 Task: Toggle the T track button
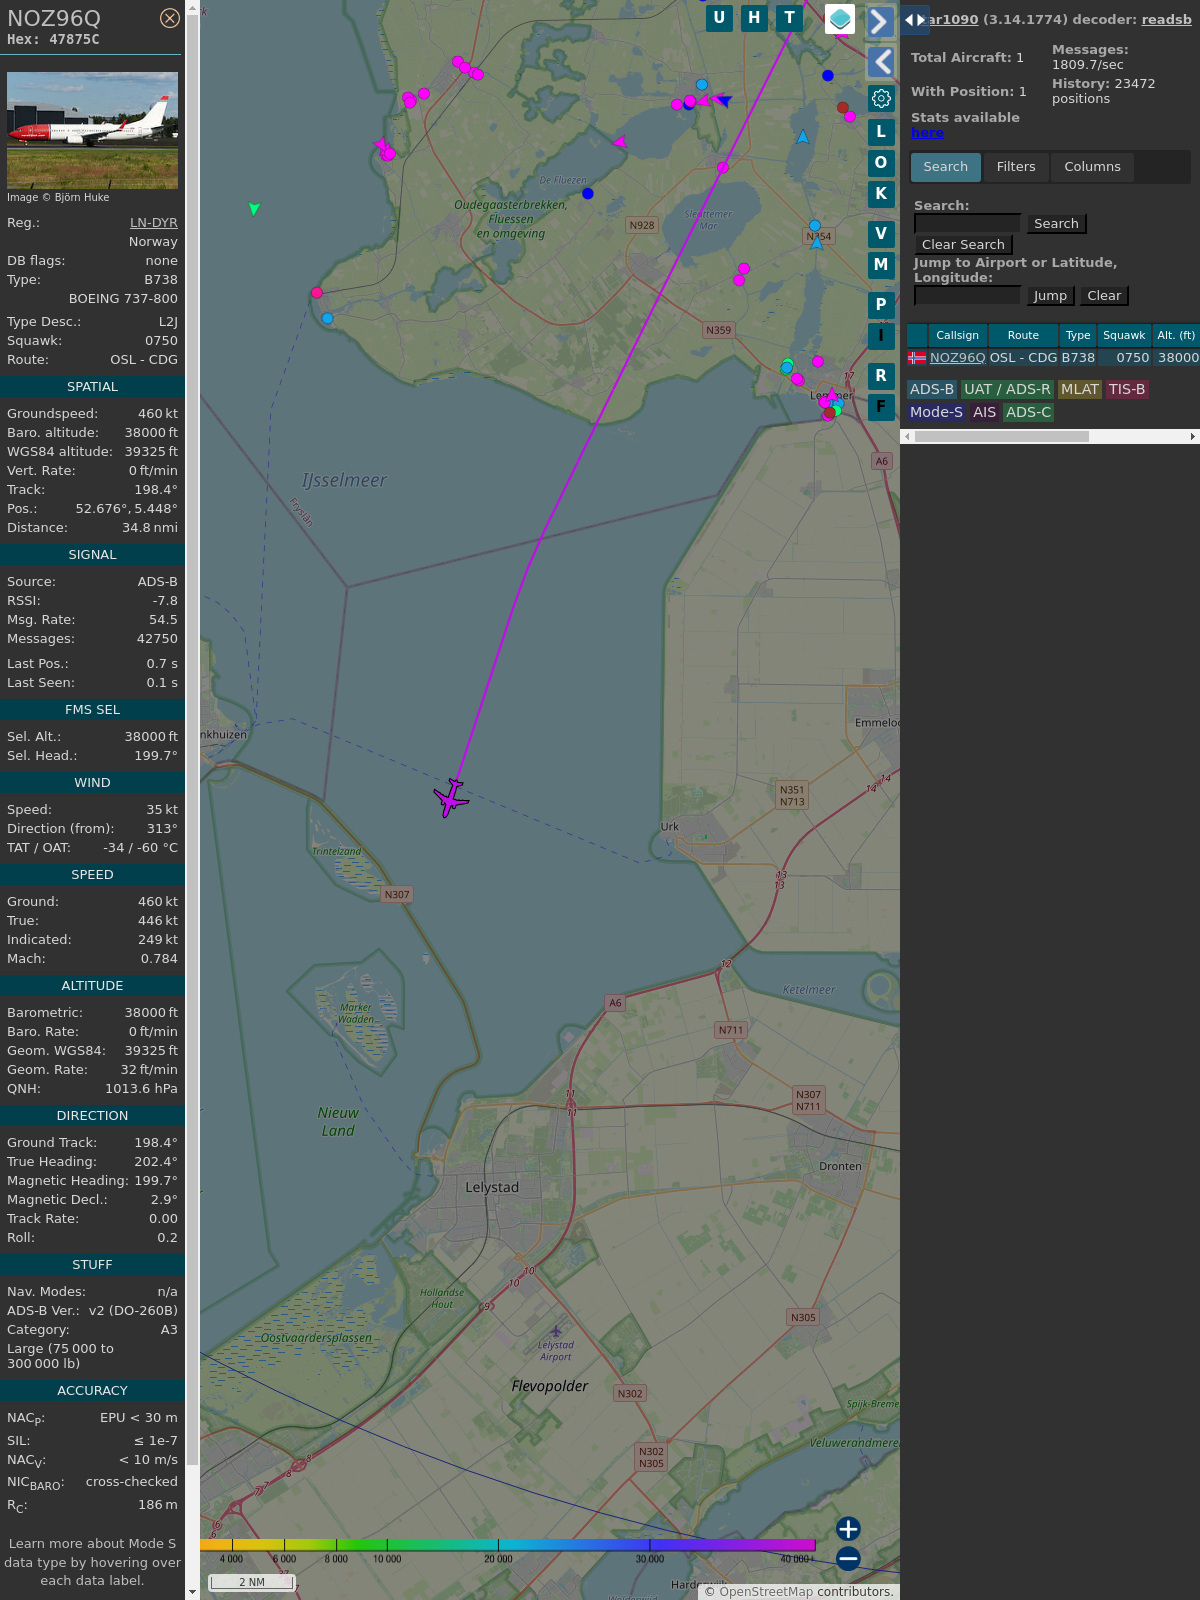pyautogui.click(x=790, y=18)
